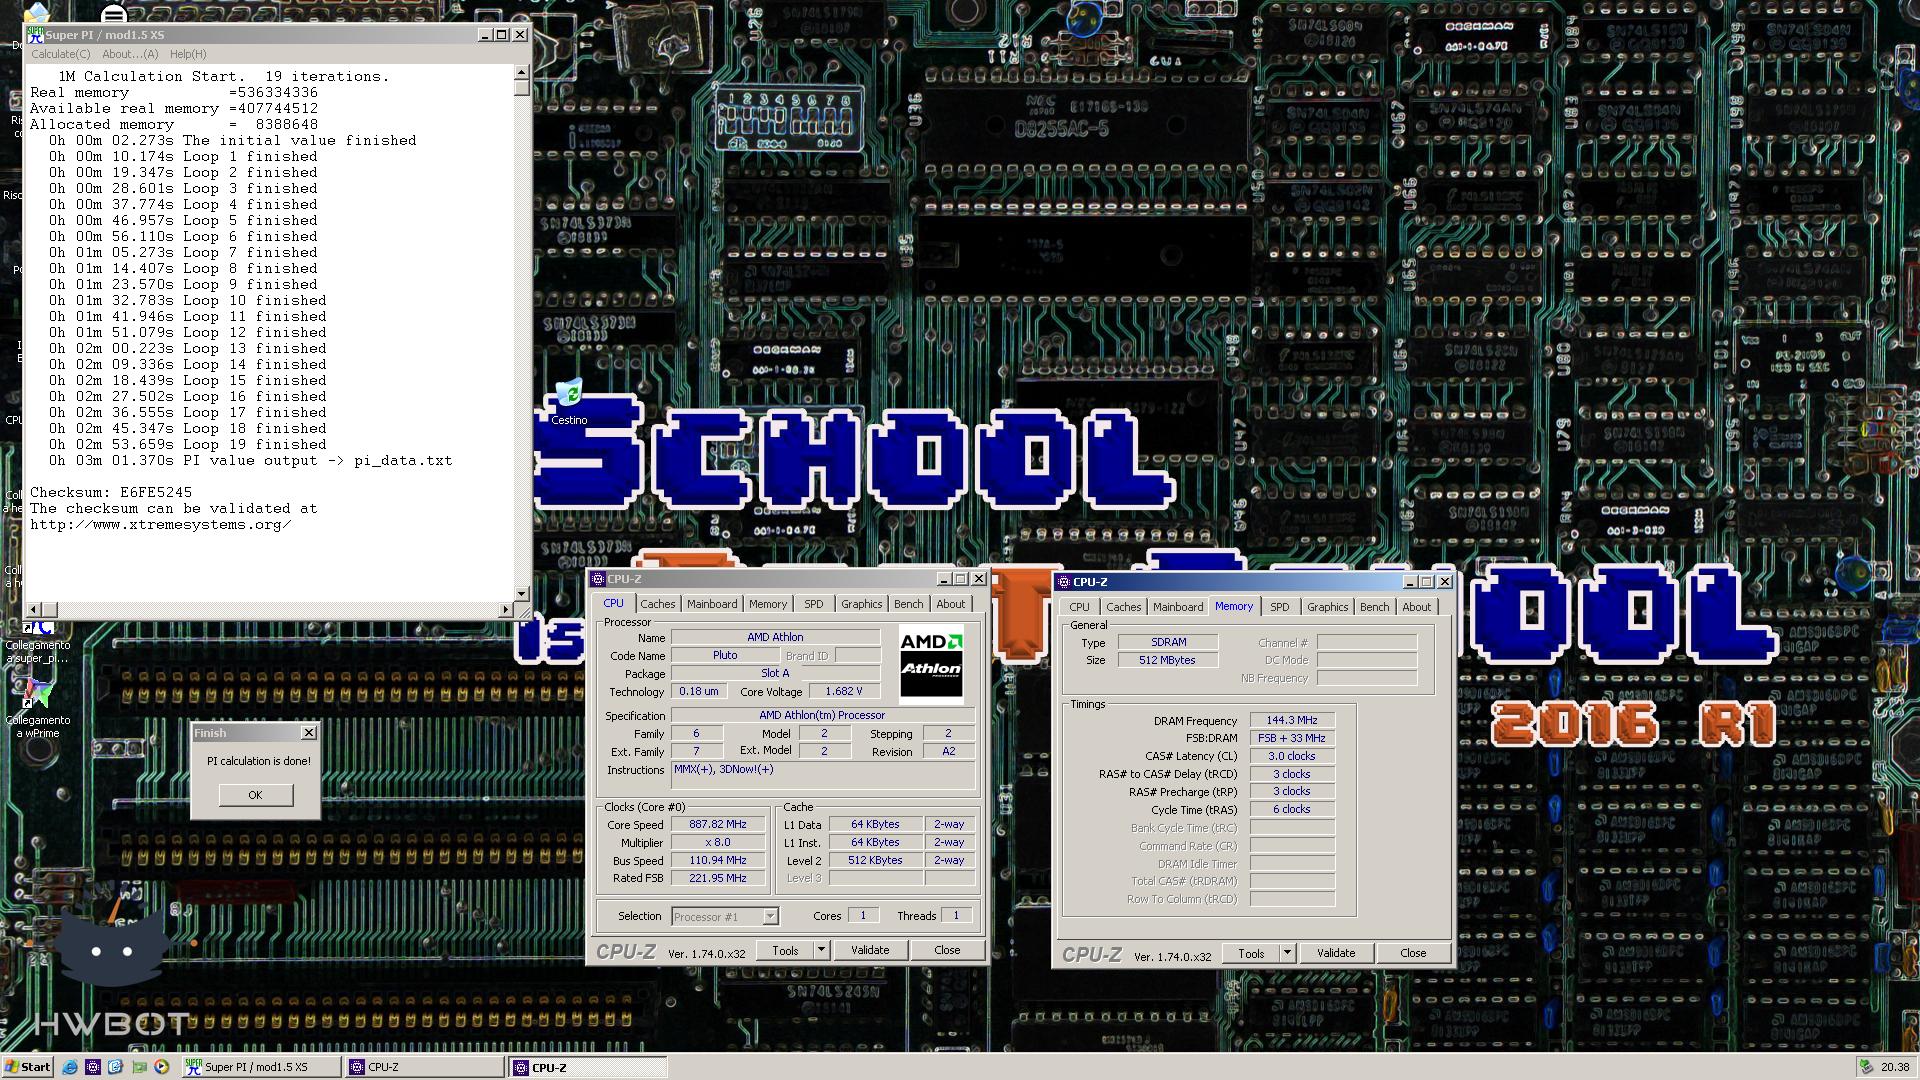
Task: Click Close button in left CPU-Z window
Action: 947,950
